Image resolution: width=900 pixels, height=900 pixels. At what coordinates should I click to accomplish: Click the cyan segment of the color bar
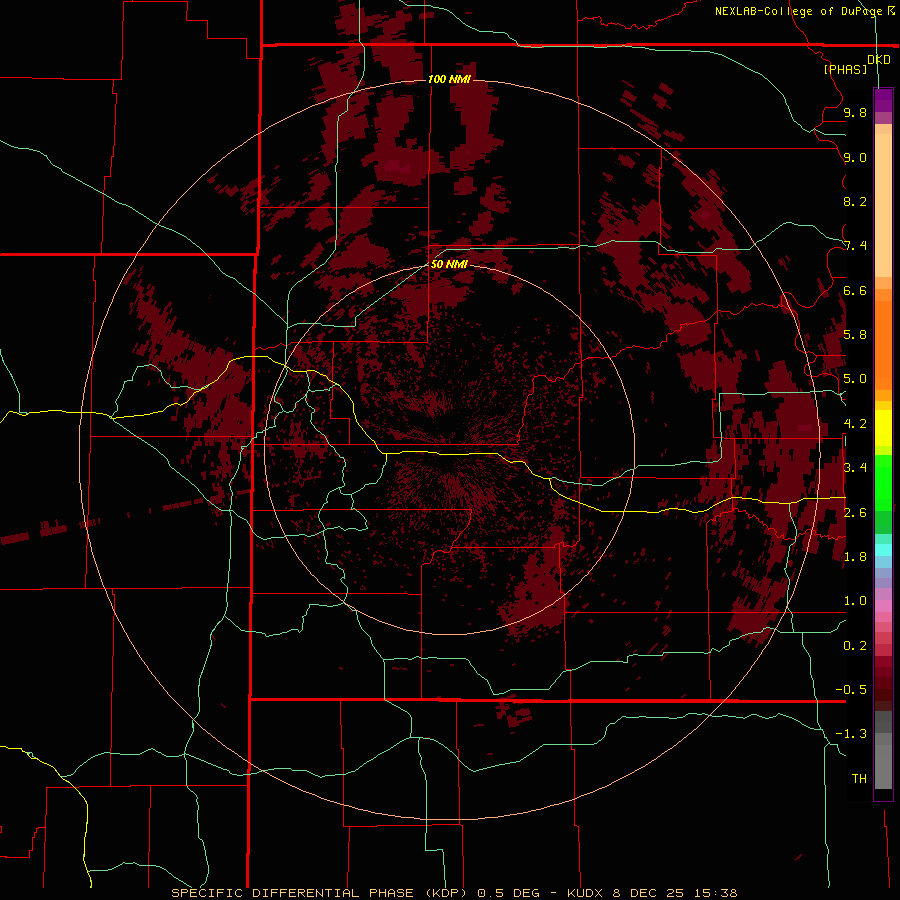(883, 550)
